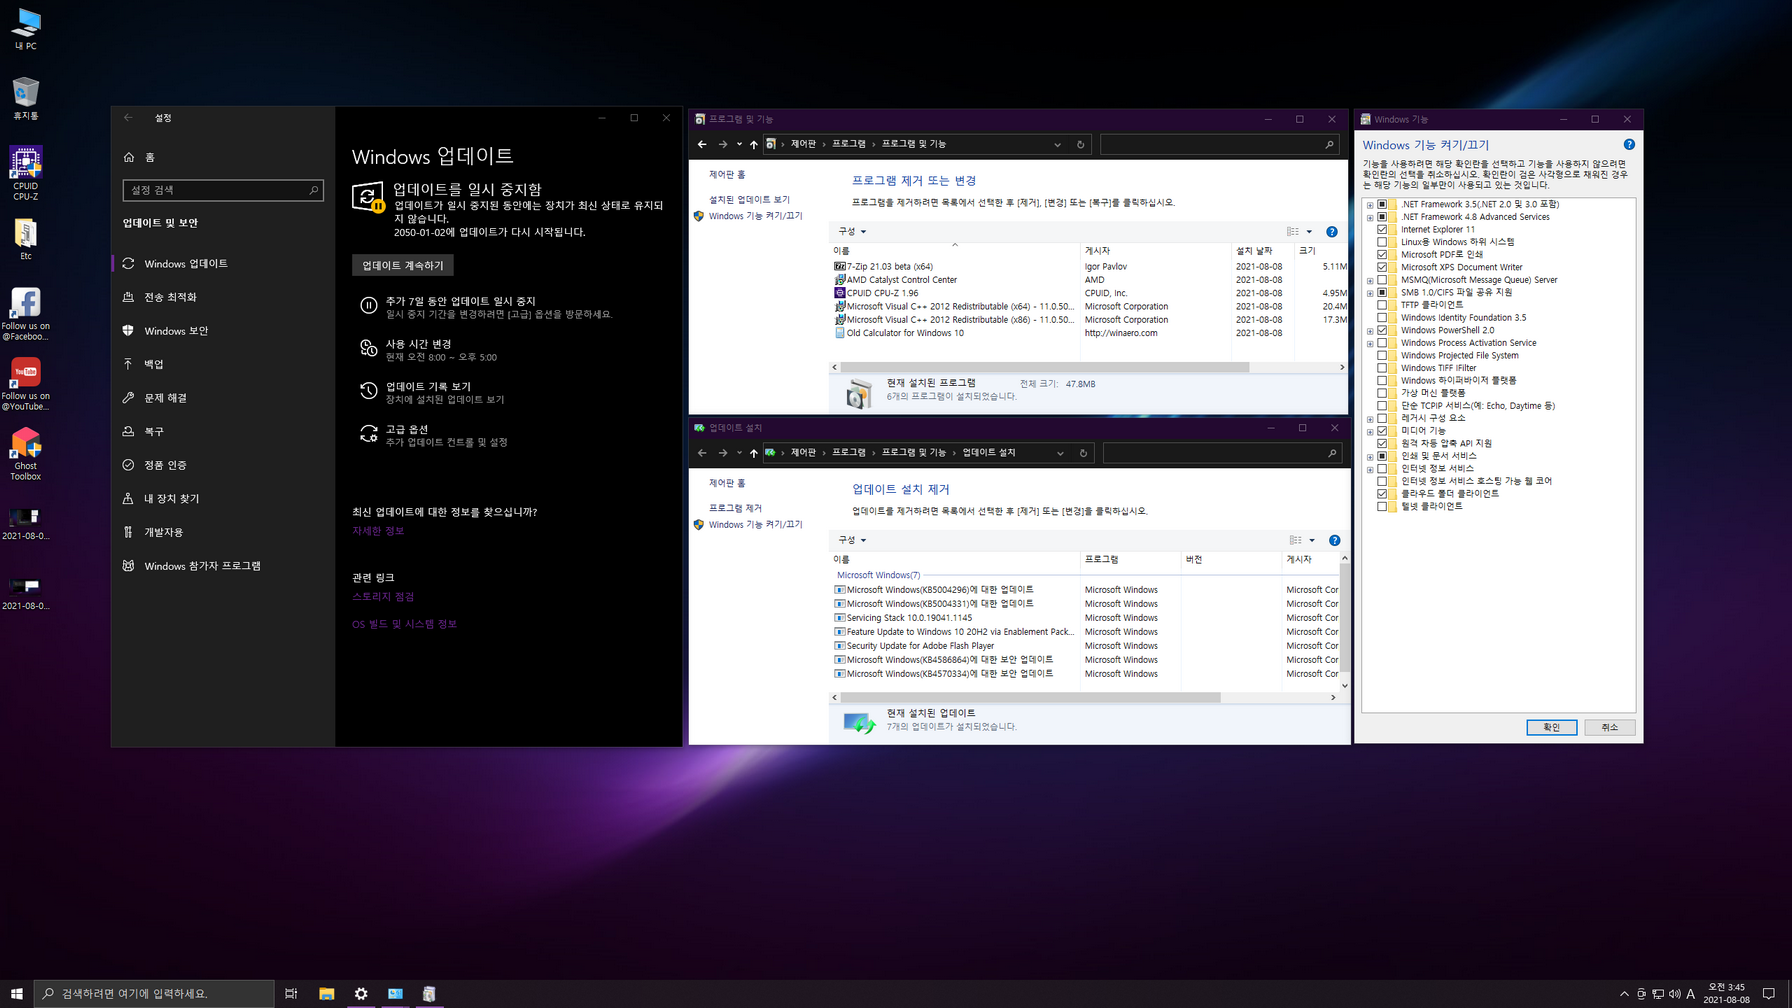Open the OS 빌드 및 시스템 정보 link
This screenshot has height=1008, width=1792.
[x=404, y=624]
